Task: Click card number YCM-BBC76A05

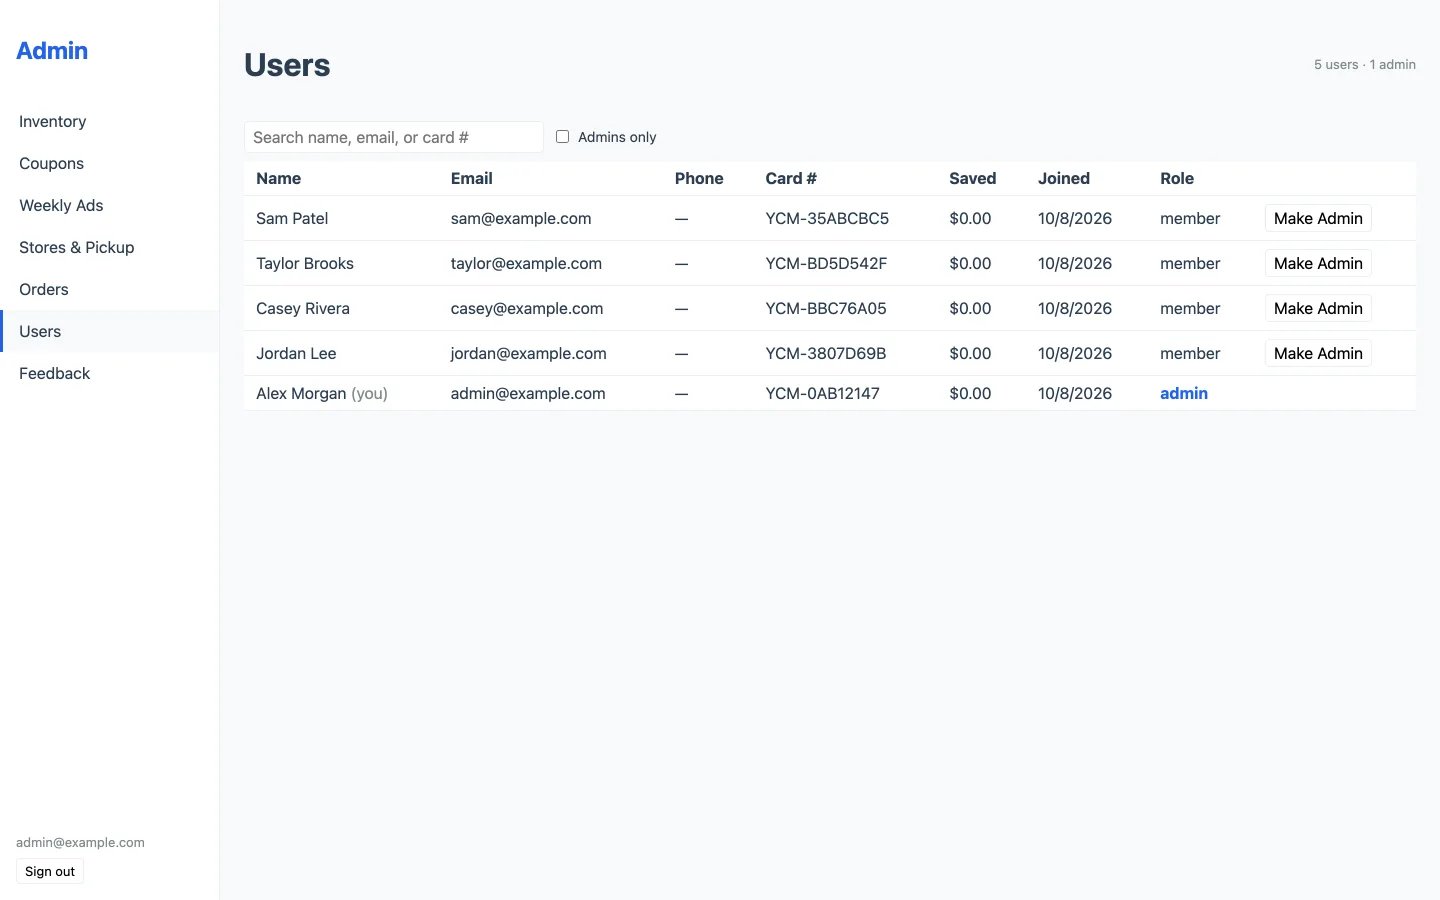Action: (x=826, y=308)
